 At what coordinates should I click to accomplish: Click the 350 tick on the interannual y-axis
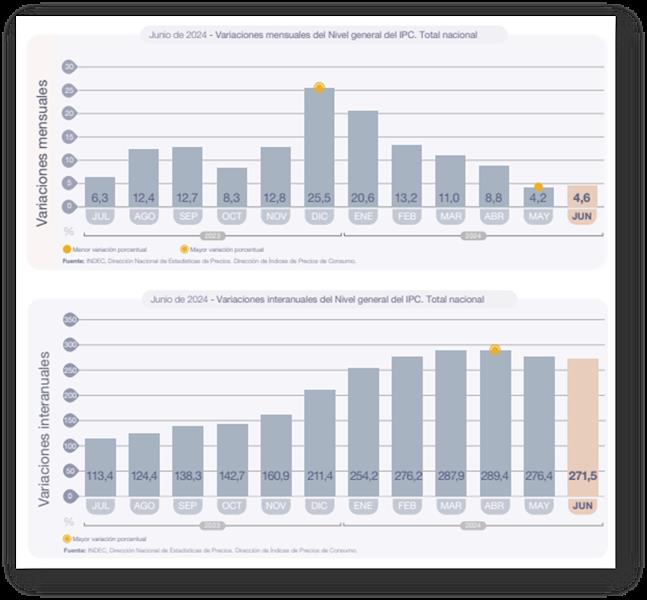(x=70, y=320)
